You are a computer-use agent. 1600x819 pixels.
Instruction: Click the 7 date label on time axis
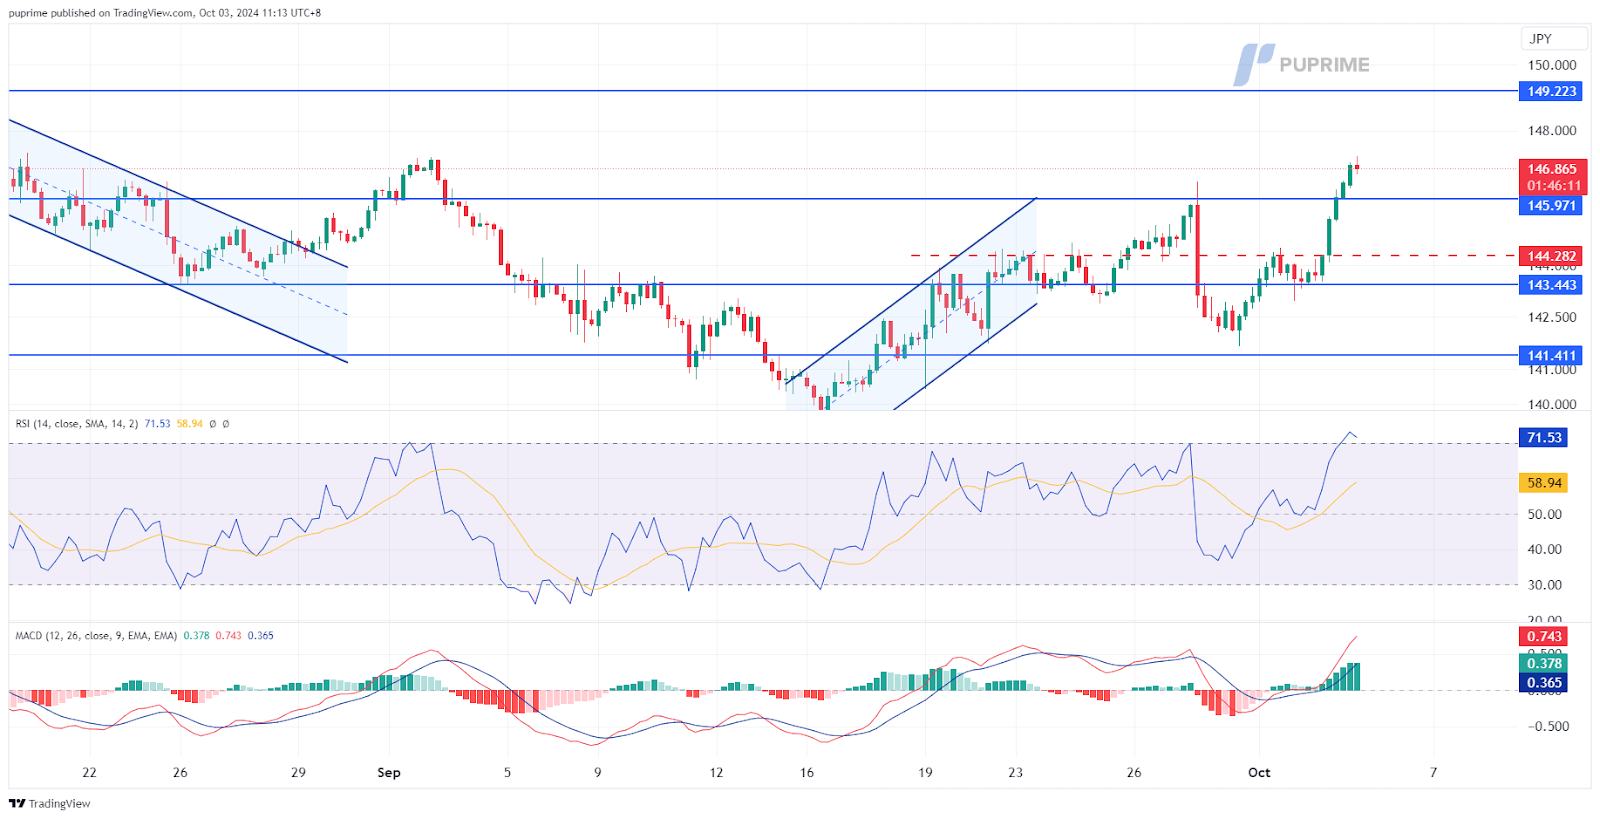pos(1433,772)
